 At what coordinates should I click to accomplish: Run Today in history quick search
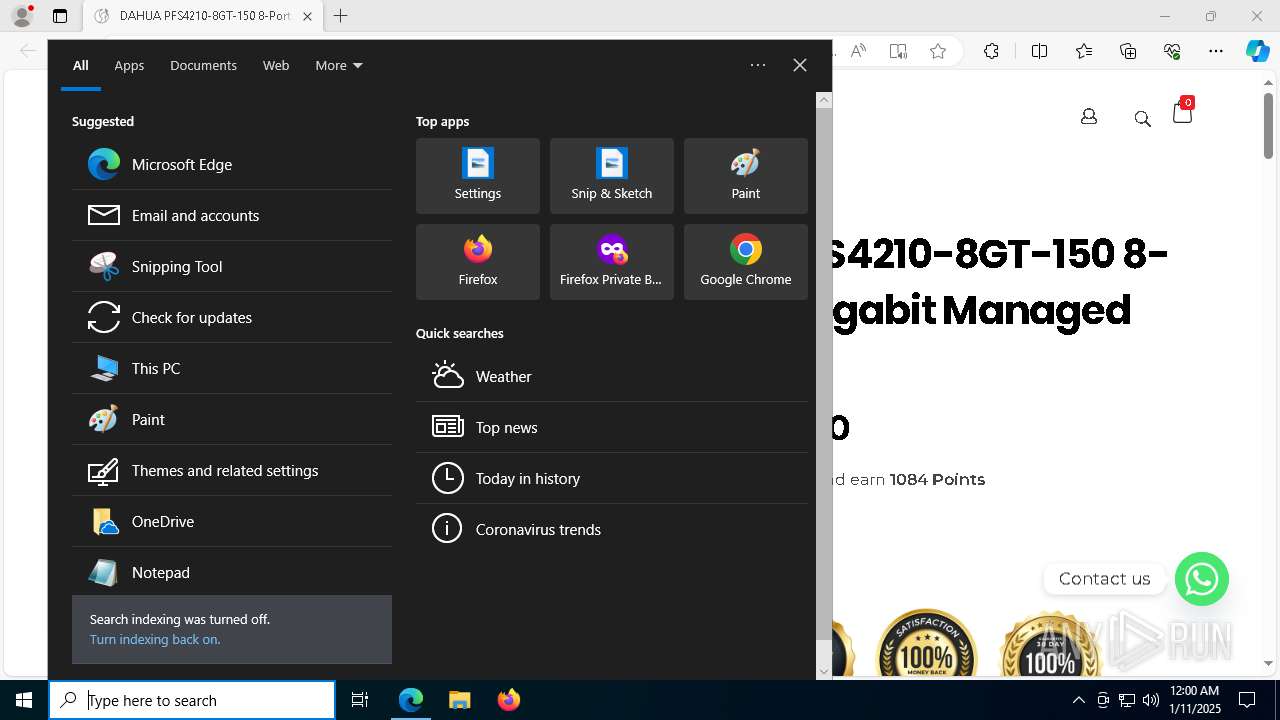[x=612, y=478]
